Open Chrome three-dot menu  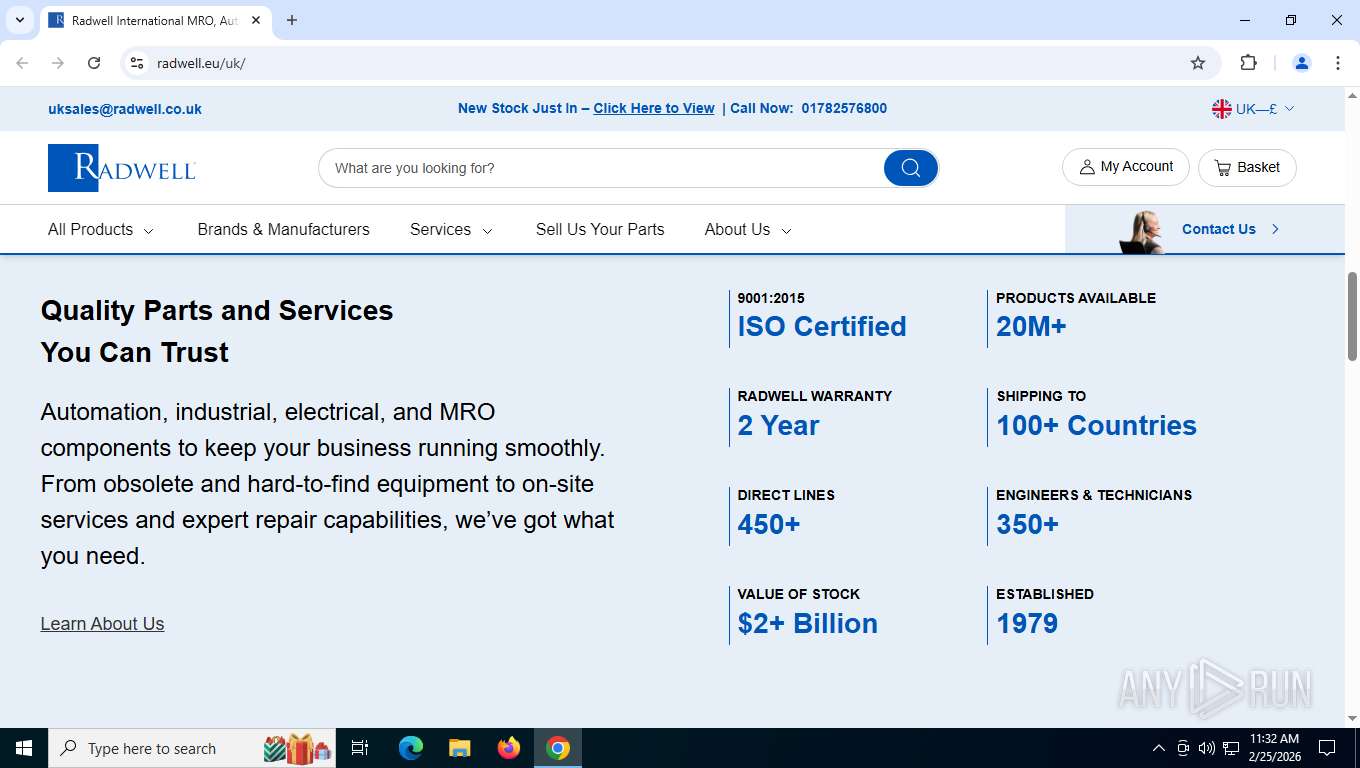(1338, 63)
